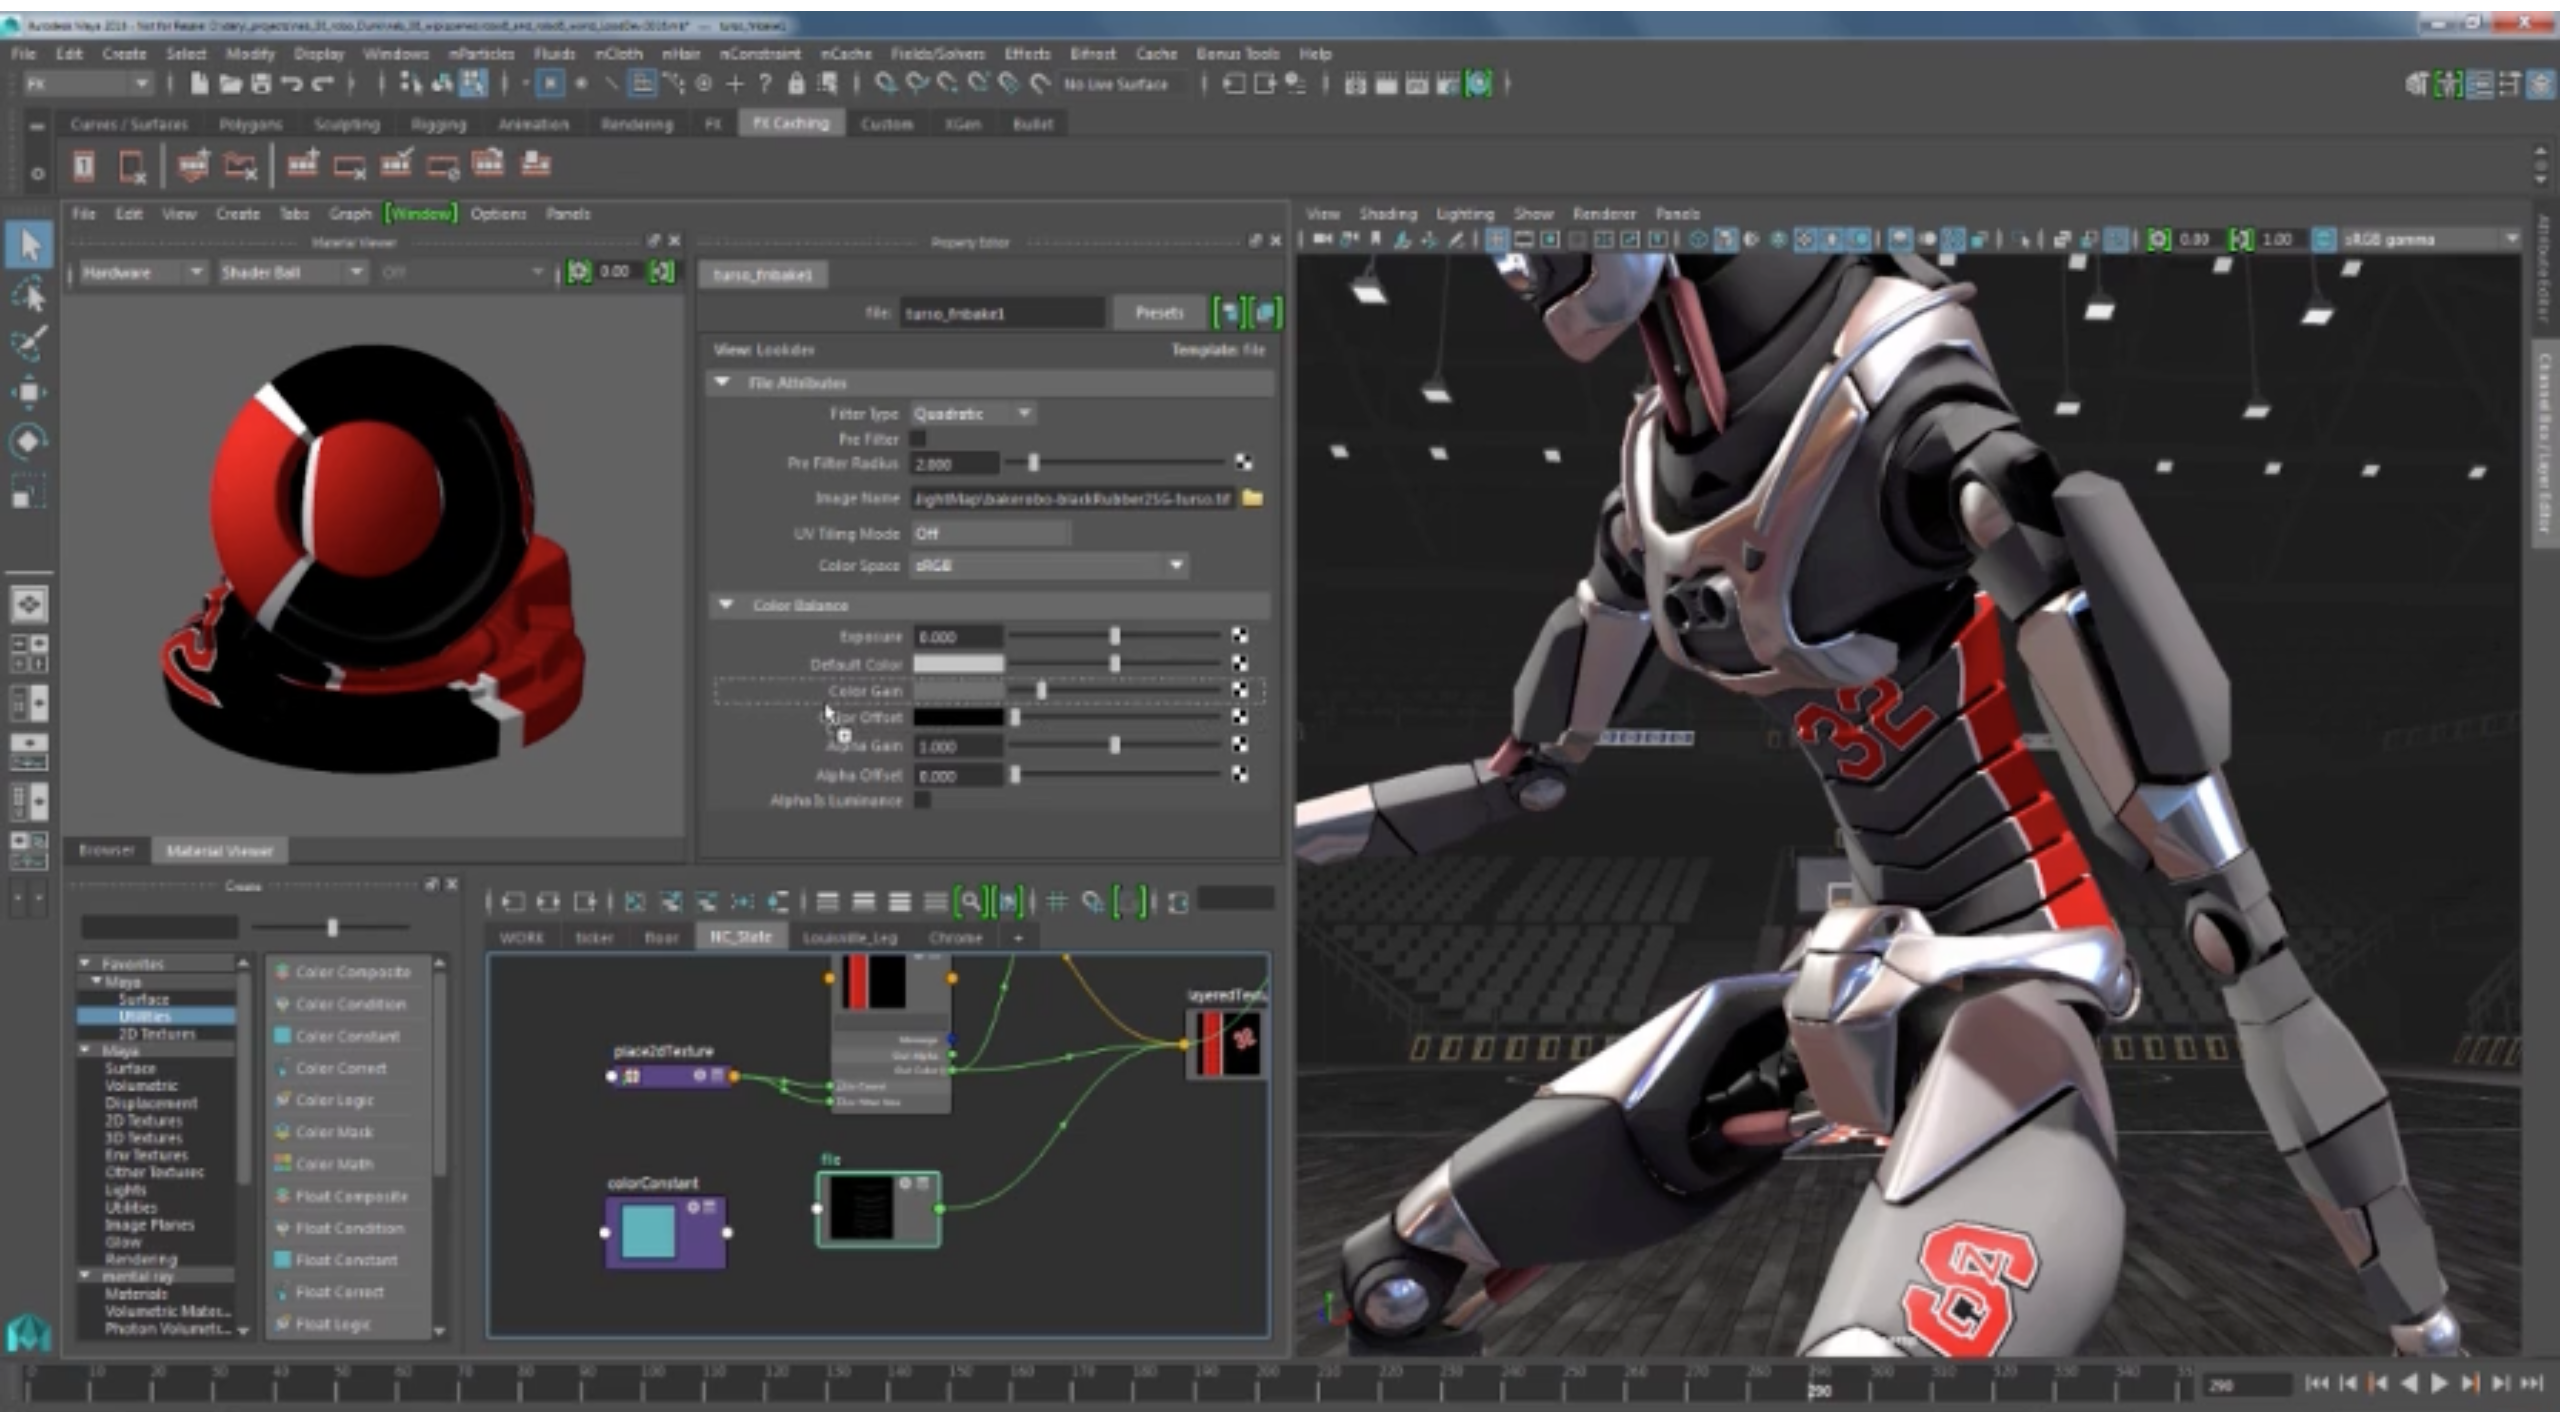Image resolution: width=2560 pixels, height=1412 pixels.
Task: Check the Alpha Is Luminance checkbox
Action: [x=920, y=800]
